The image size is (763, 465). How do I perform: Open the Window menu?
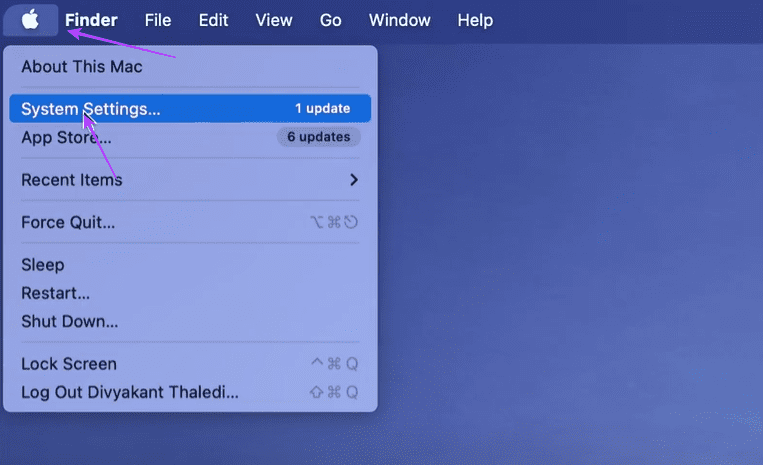[x=400, y=20]
